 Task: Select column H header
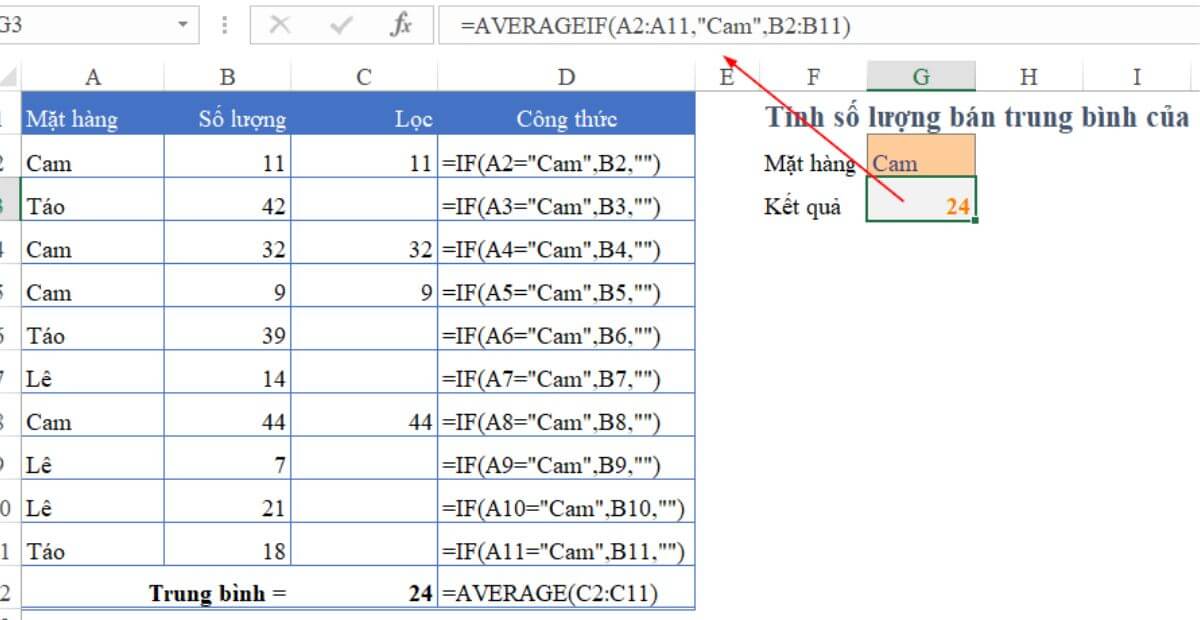(x=1029, y=76)
